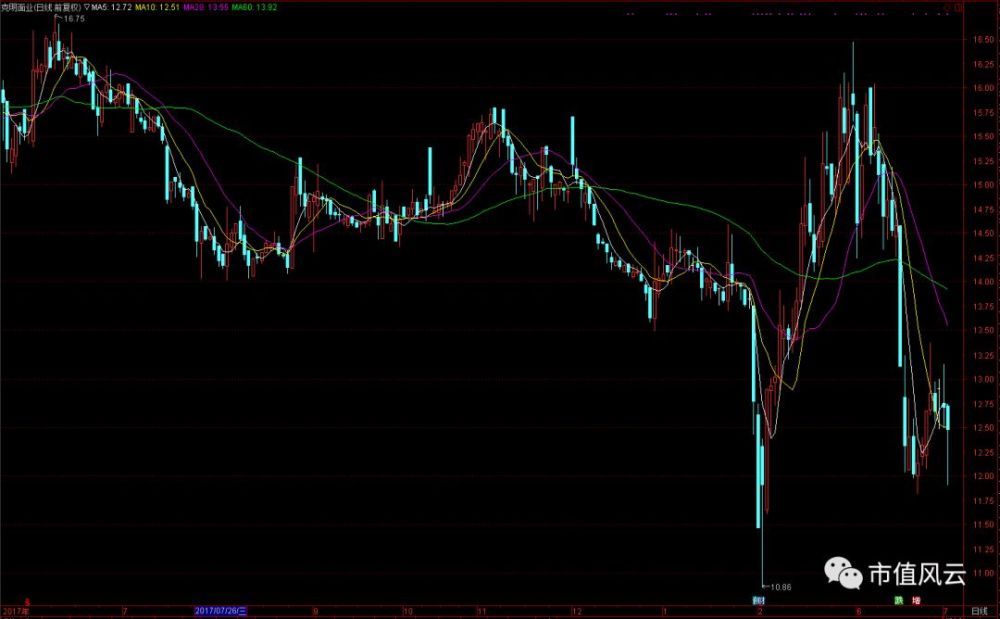This screenshot has width=1000, height=619.
Task: Click the 16.00 price axis label
Action: point(983,88)
